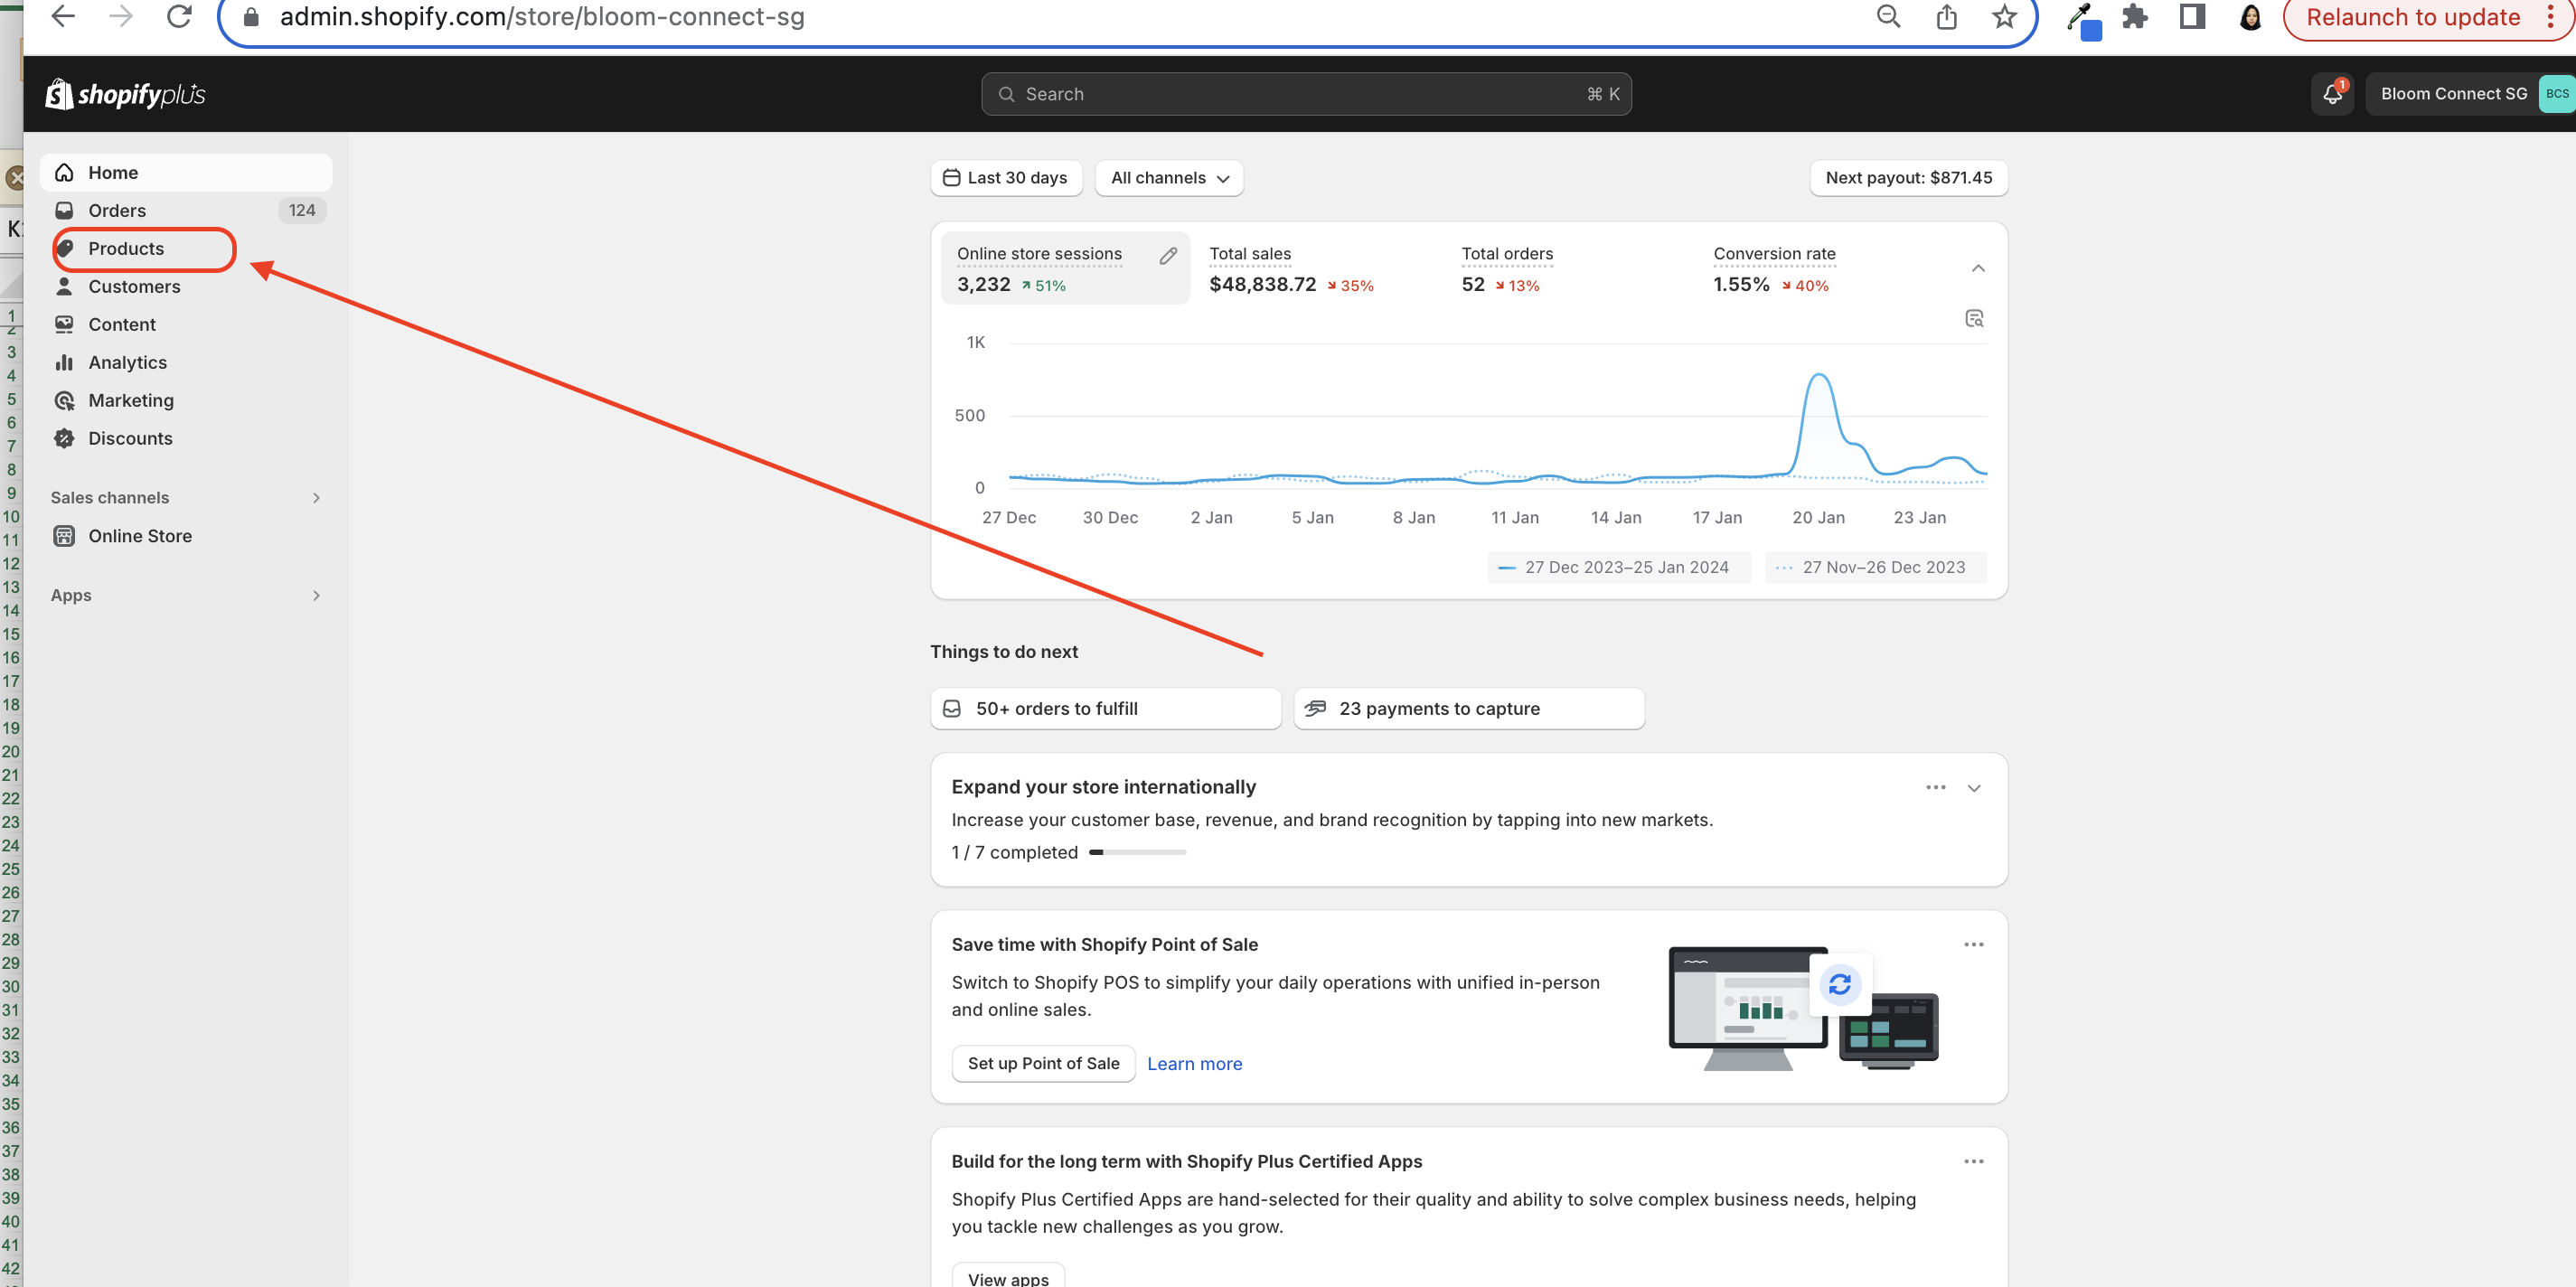Open the Chrome three-dot menu beside Relaunch to update
Screen dimensions: 2576x1287
point(2550,17)
